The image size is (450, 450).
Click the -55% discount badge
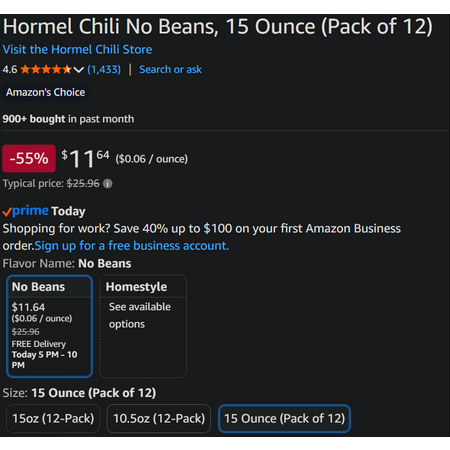29,158
